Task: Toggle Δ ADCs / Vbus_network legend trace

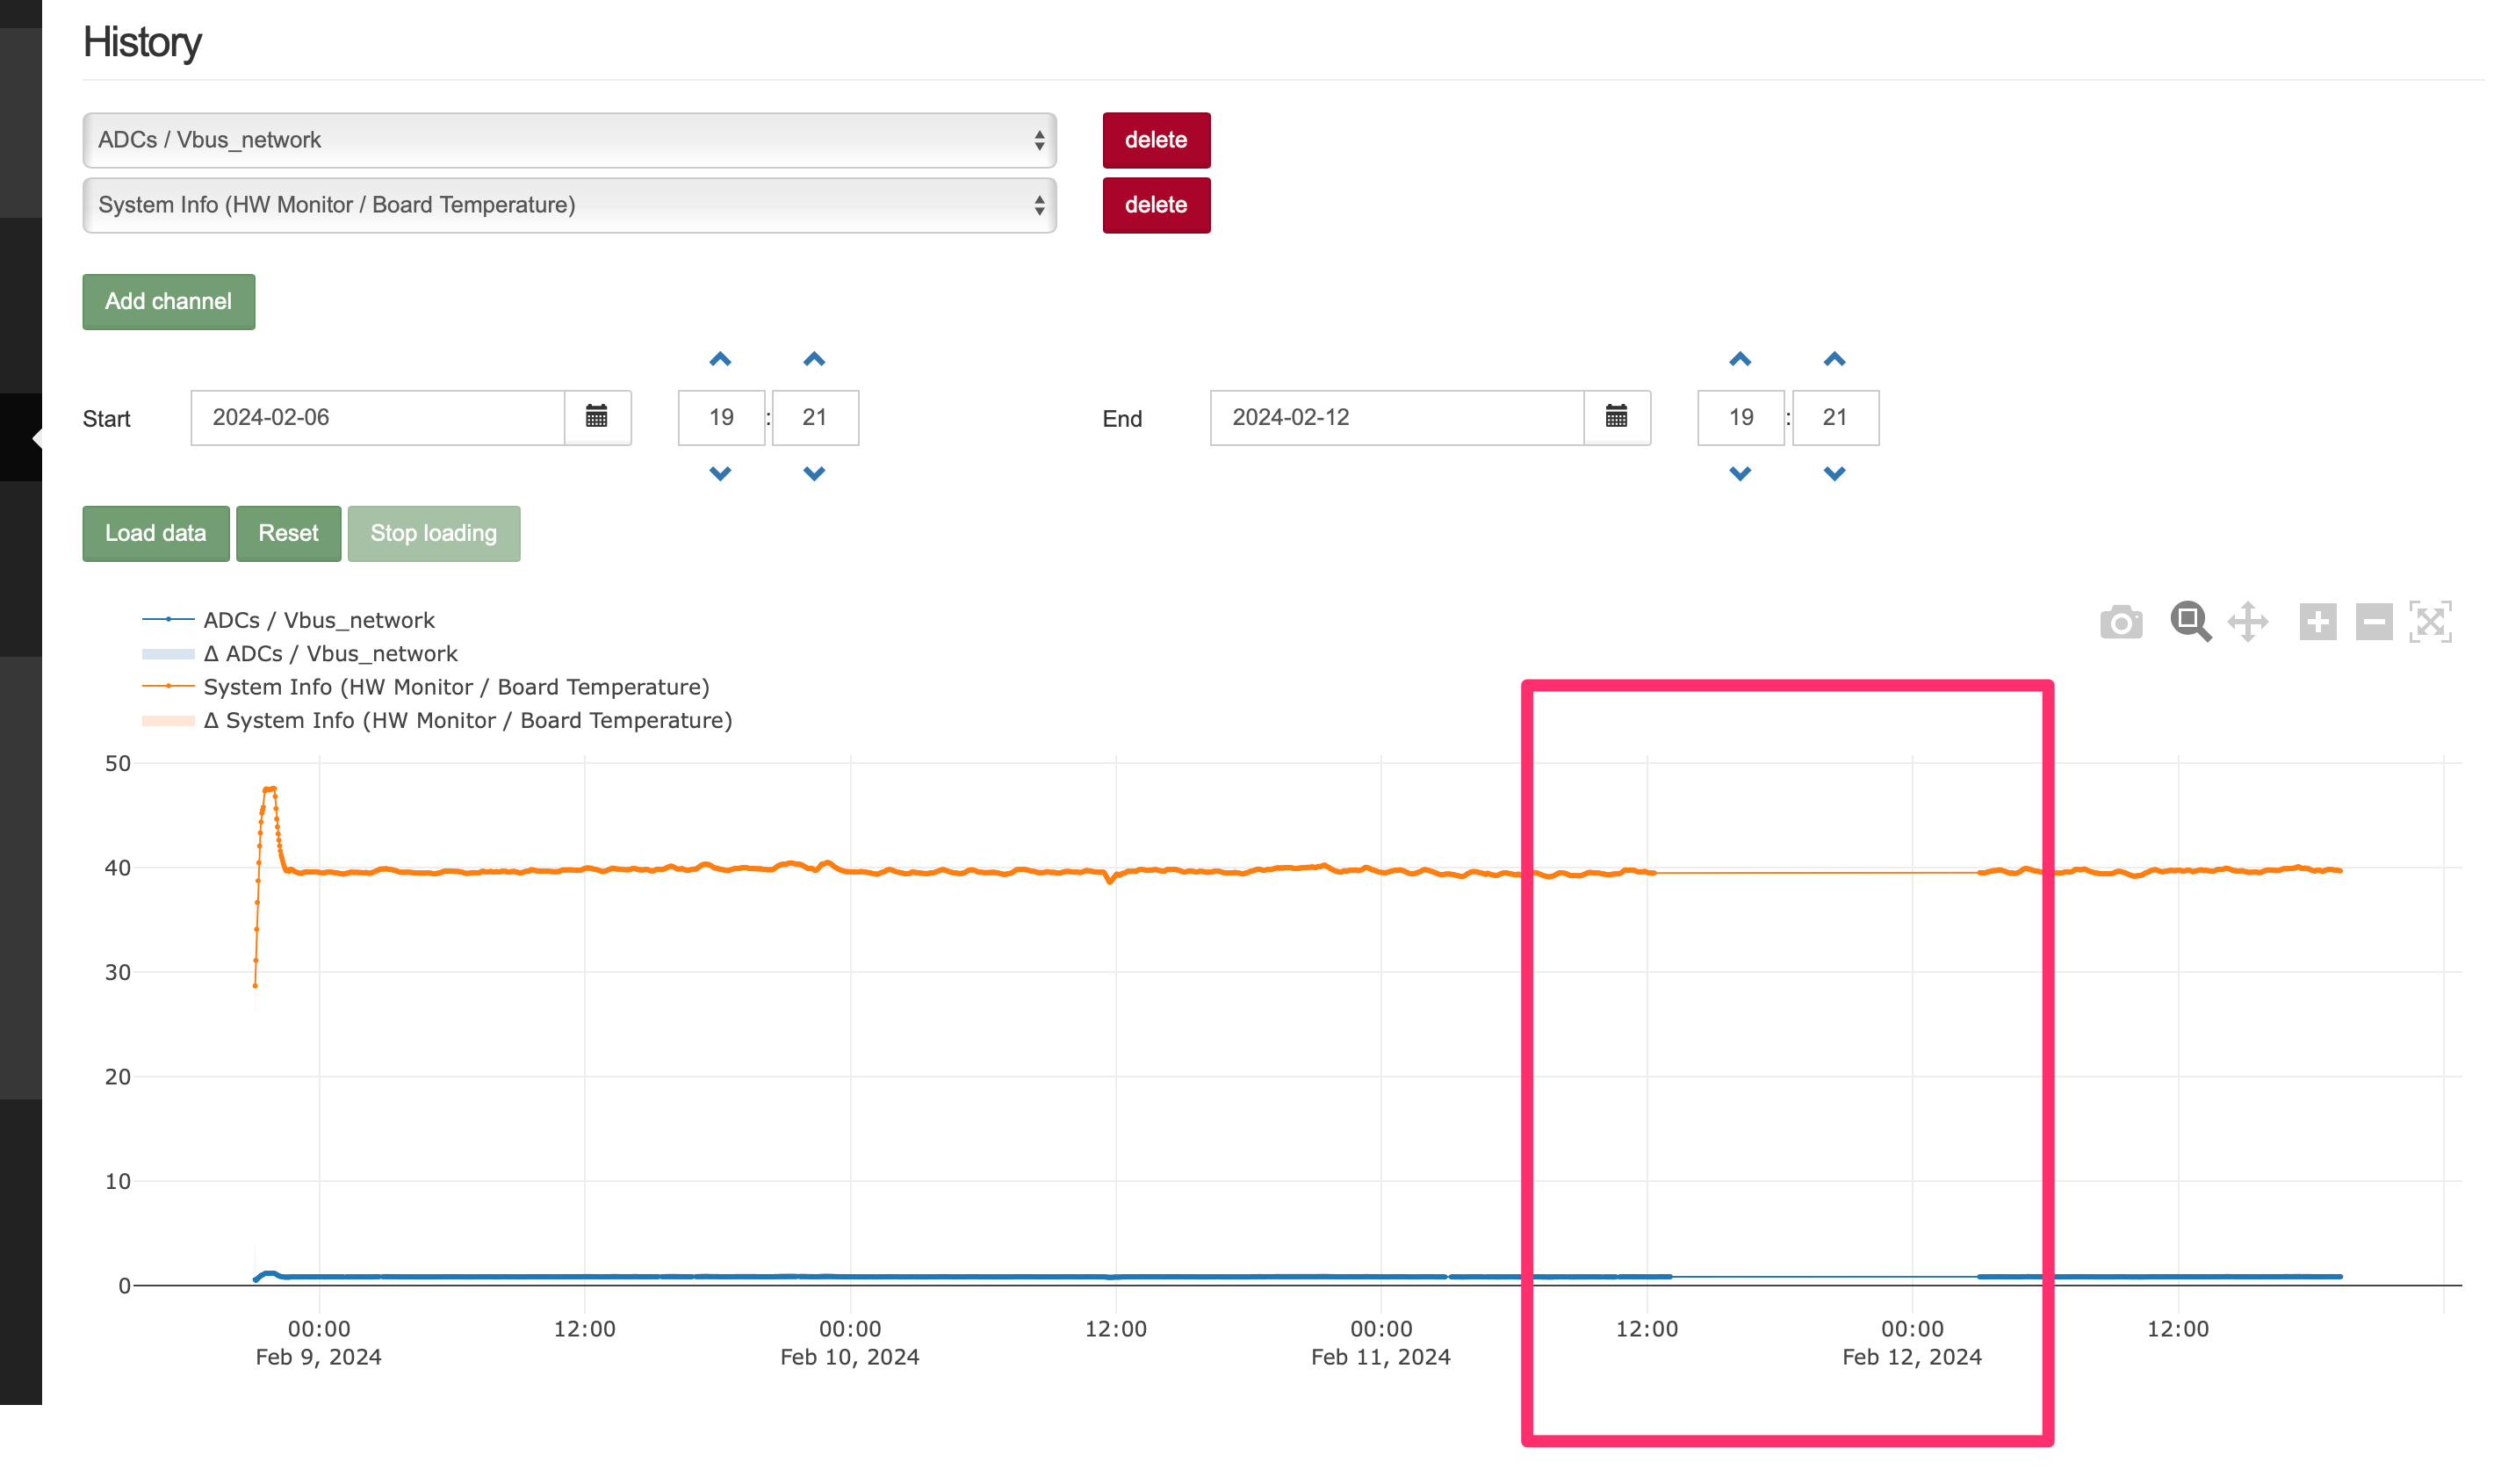Action: (x=300, y=653)
